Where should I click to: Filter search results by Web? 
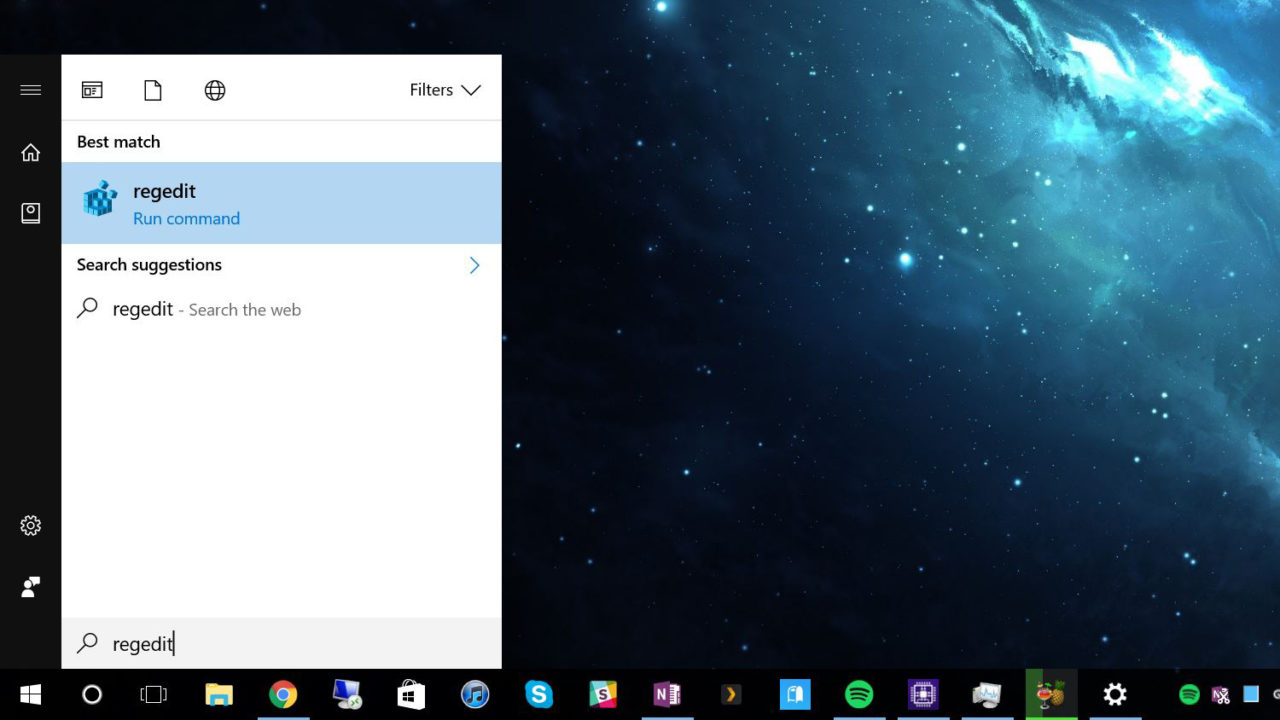215,90
